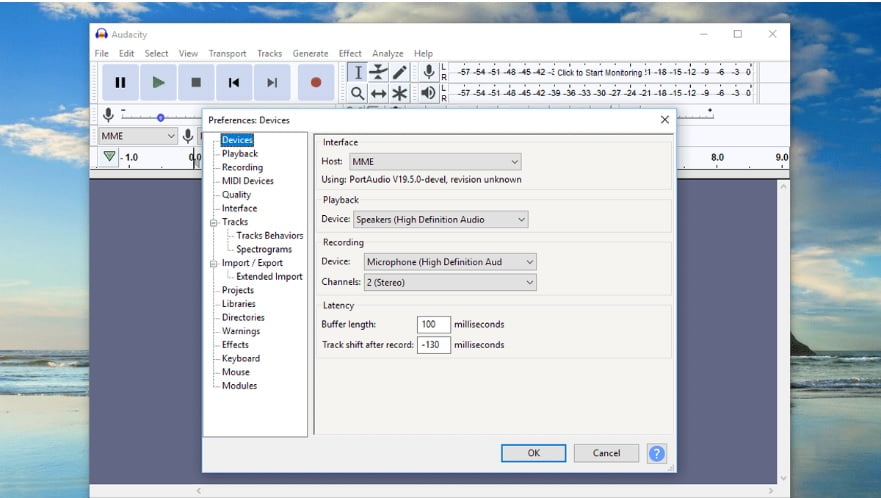Select Mouse in preferences tree
Screen dimensions: 881x498
235,372
